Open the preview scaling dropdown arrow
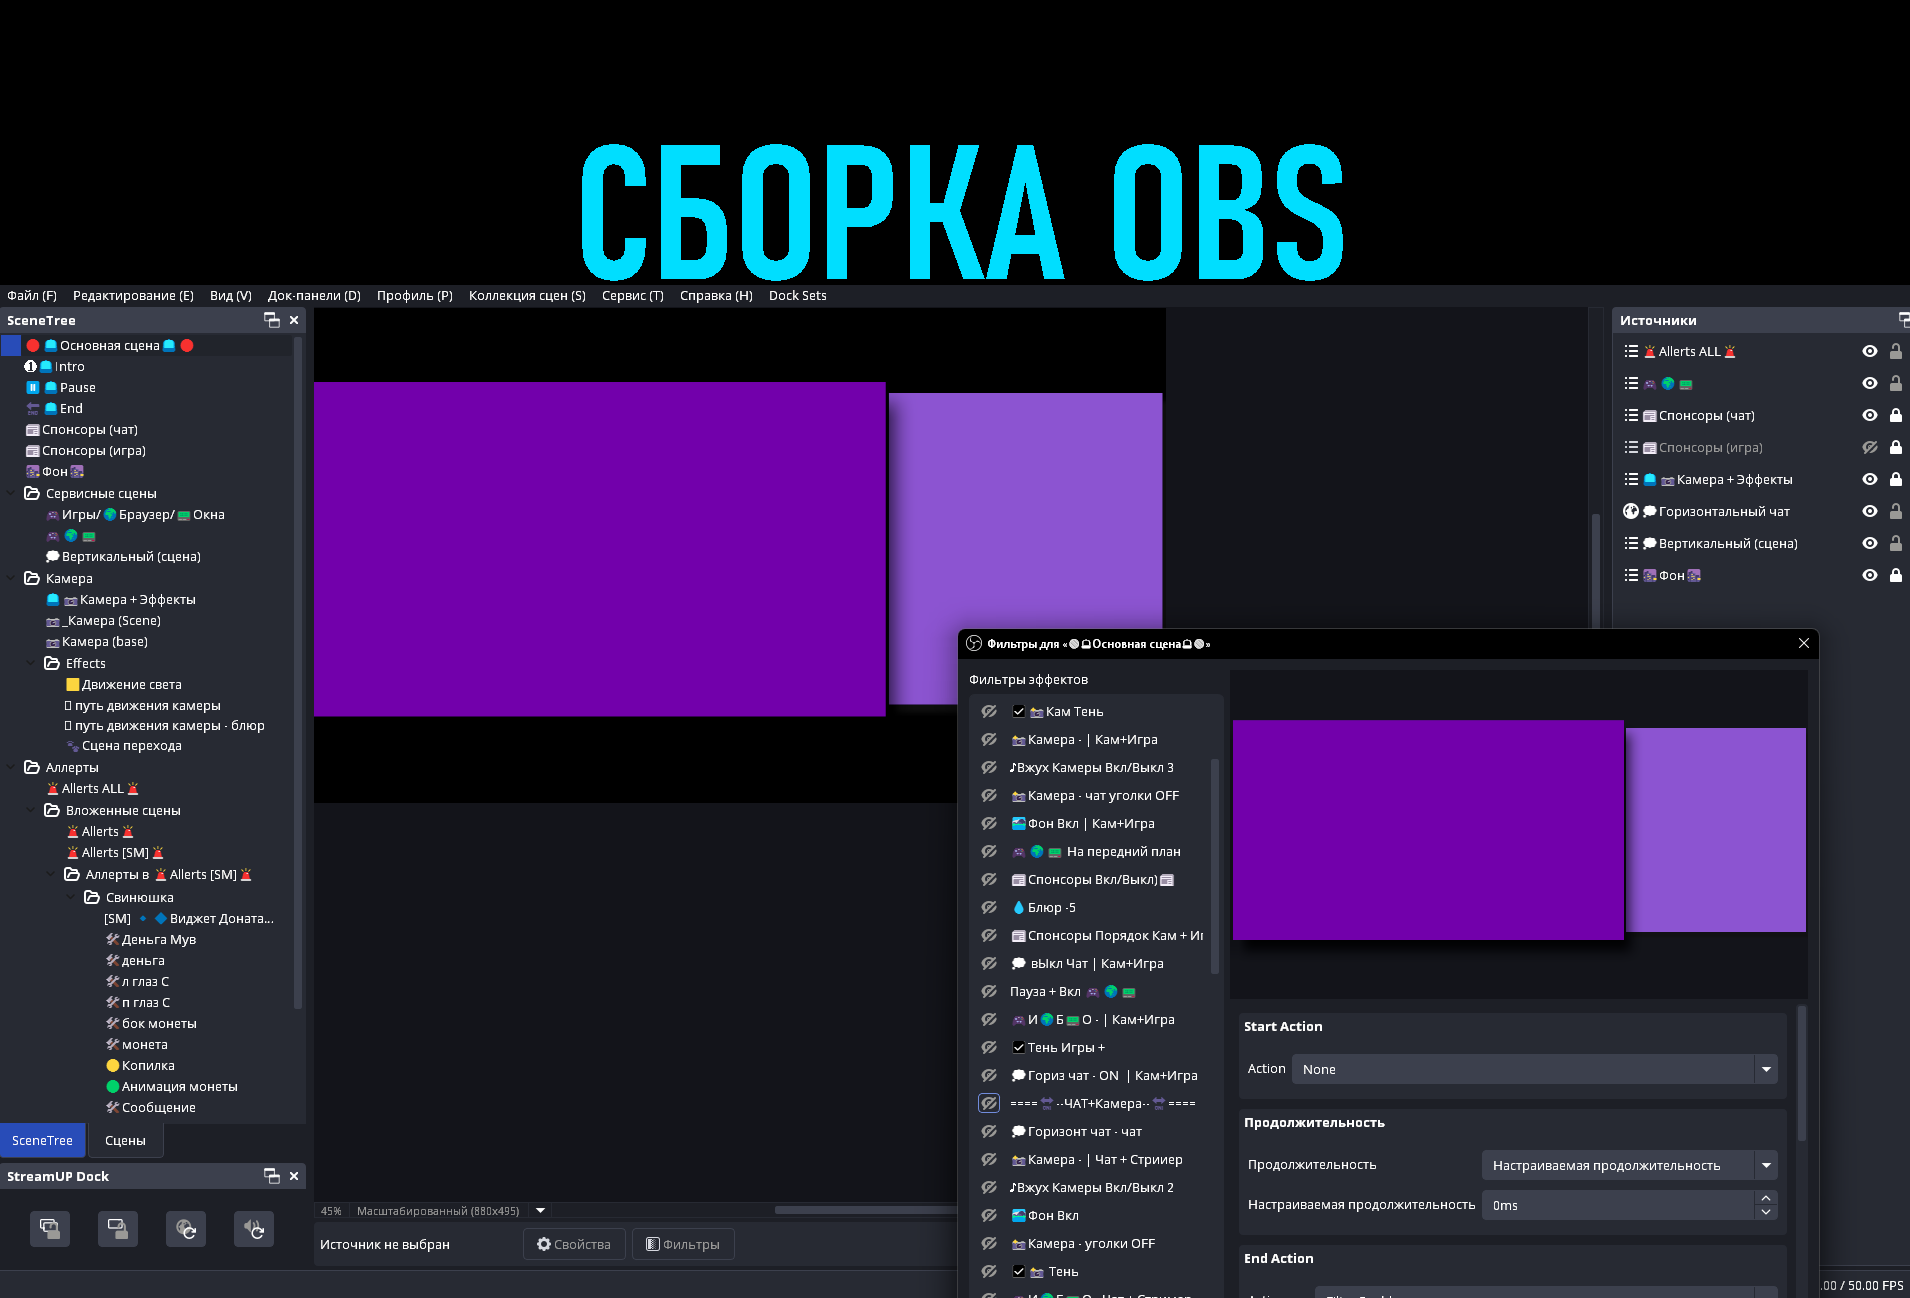 tap(541, 1211)
